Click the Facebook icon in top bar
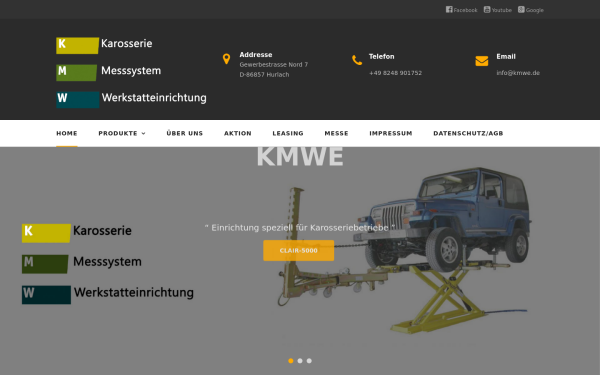 click(x=449, y=10)
